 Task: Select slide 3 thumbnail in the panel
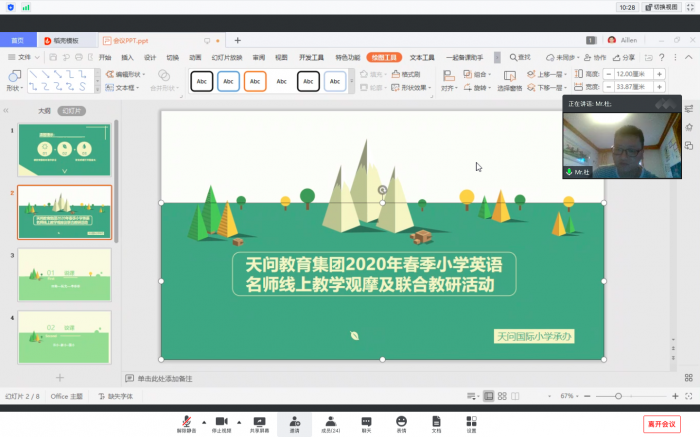[64, 274]
